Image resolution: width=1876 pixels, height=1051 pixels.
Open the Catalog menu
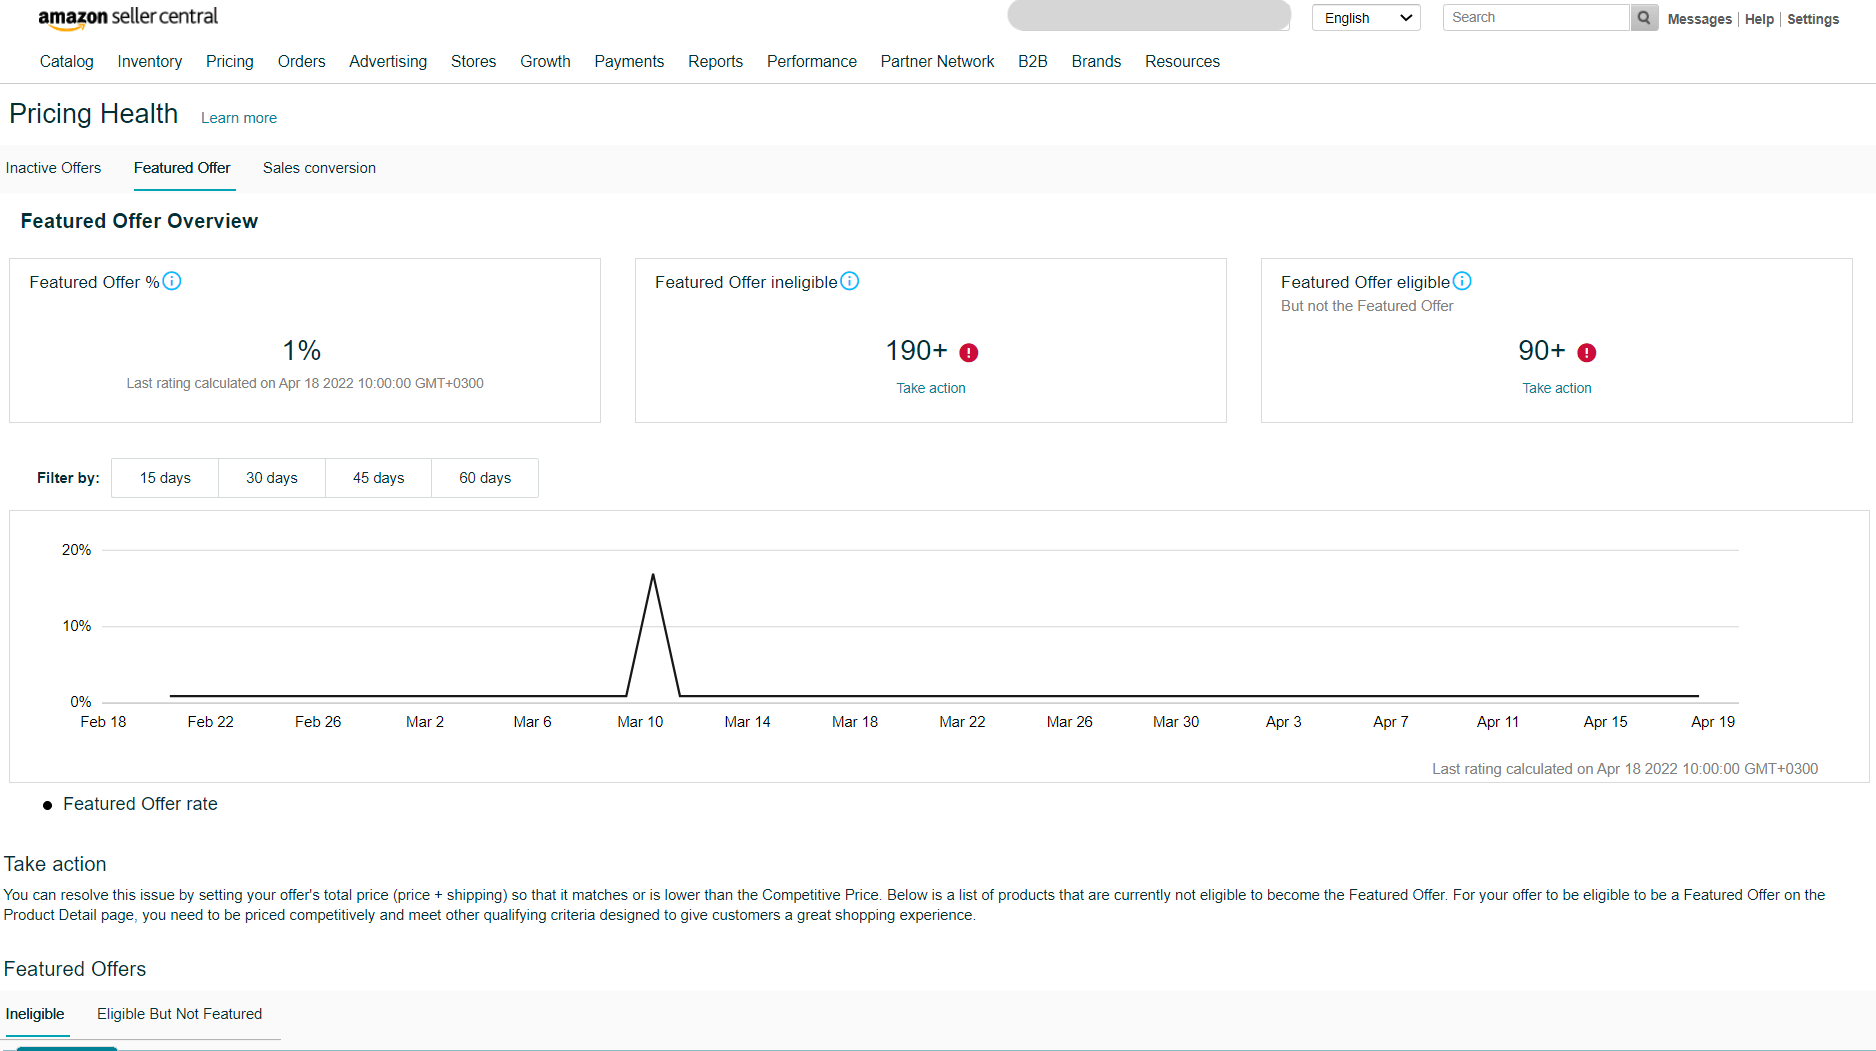(x=67, y=61)
